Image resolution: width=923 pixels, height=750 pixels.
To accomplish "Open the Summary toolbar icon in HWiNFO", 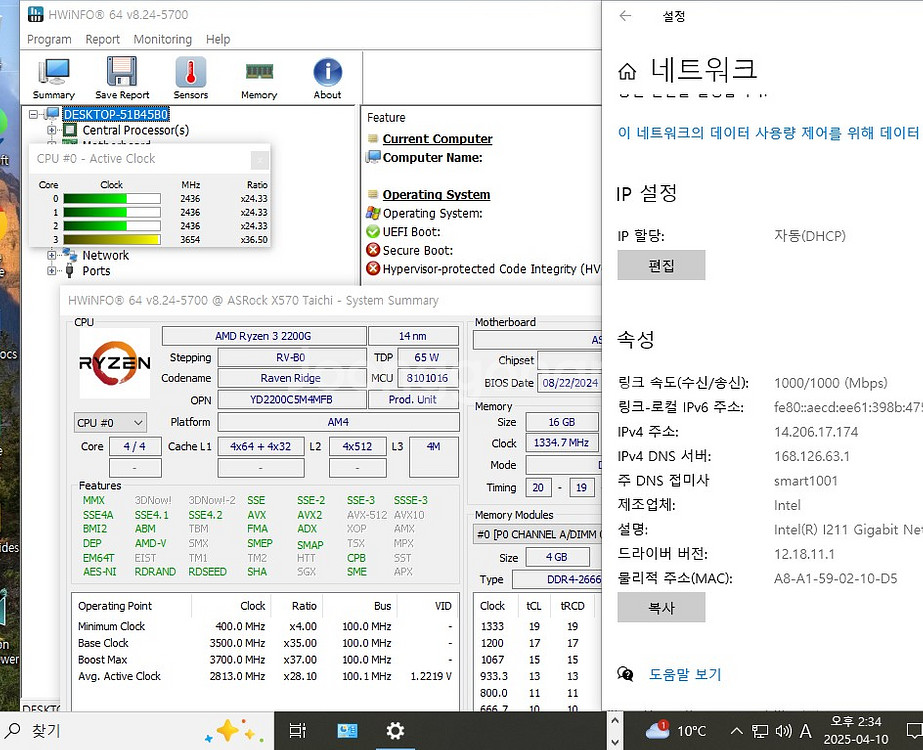I will coord(54,78).
